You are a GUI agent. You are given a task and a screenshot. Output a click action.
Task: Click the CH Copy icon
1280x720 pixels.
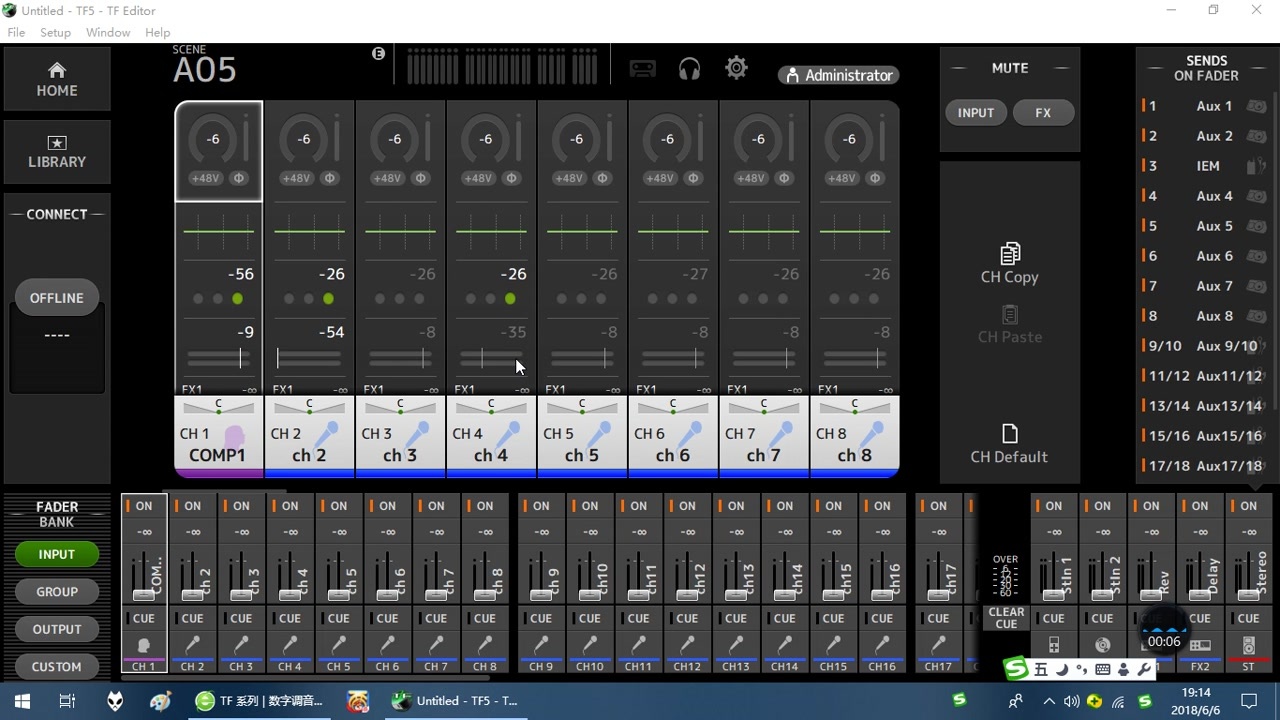click(x=1010, y=253)
